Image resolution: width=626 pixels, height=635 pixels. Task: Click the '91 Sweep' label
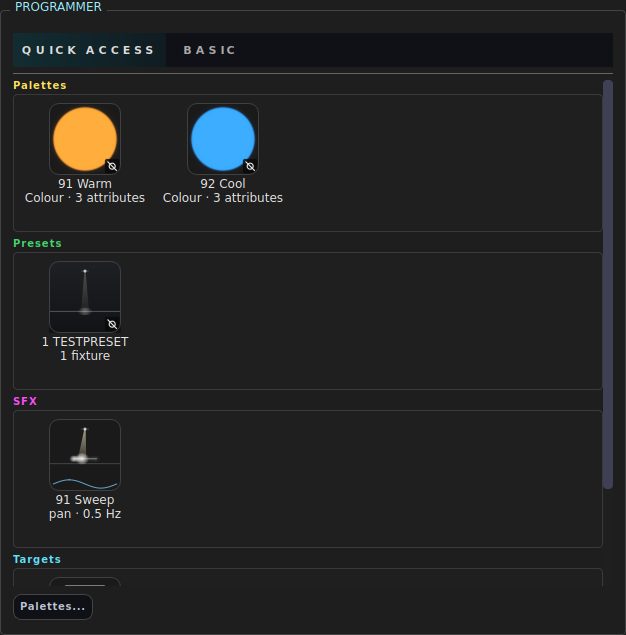pos(85,499)
